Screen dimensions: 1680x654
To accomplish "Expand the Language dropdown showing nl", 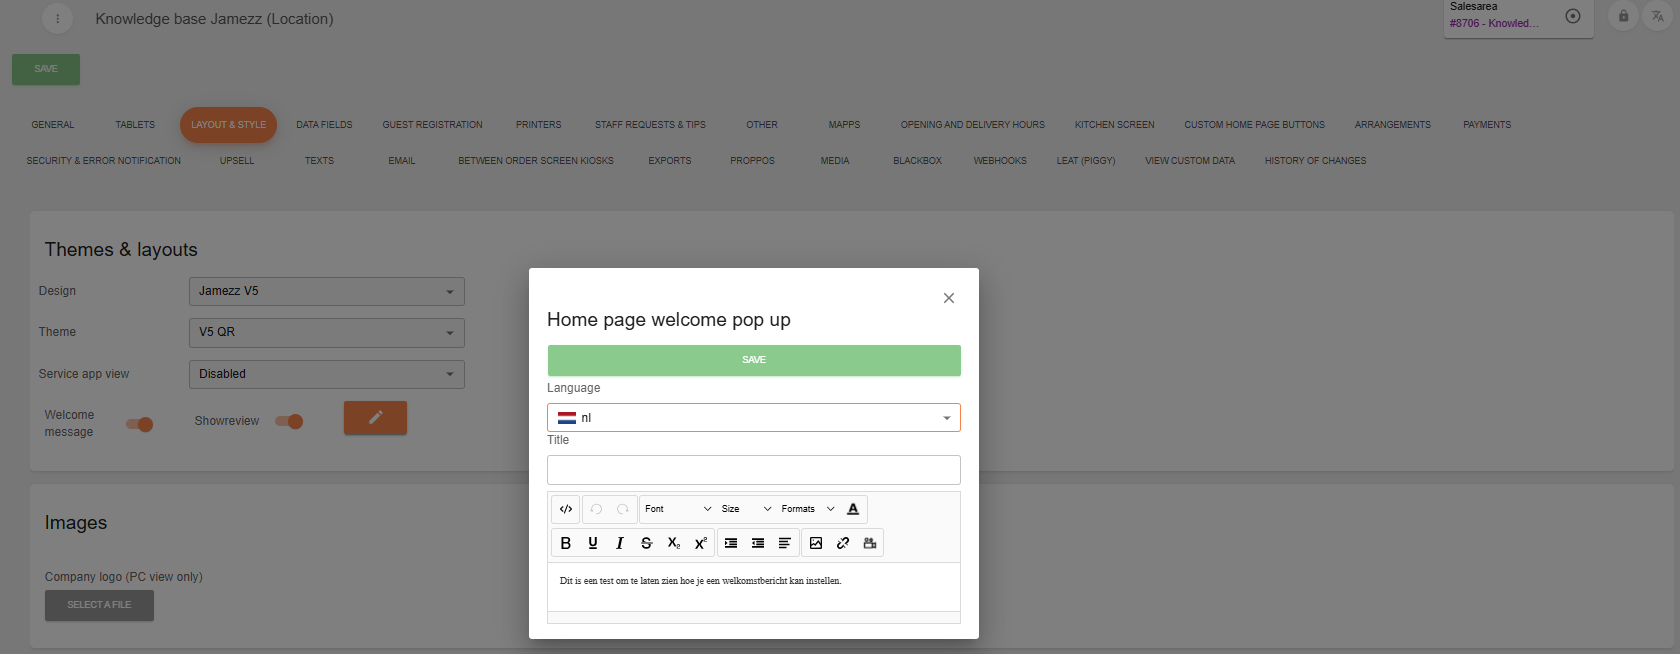I will [753, 418].
